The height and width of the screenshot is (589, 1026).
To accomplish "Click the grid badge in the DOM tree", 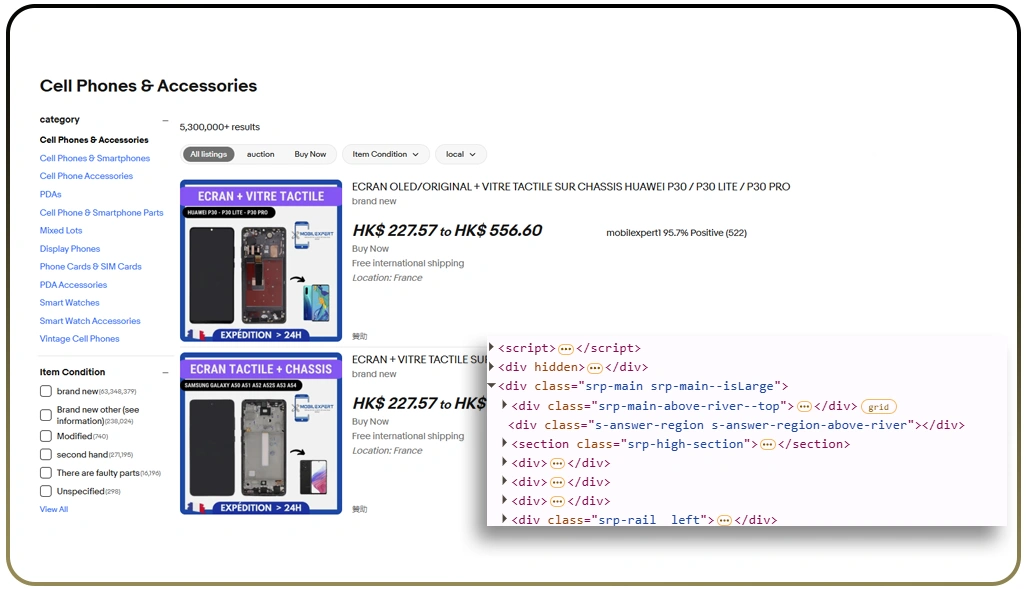I will (878, 407).
